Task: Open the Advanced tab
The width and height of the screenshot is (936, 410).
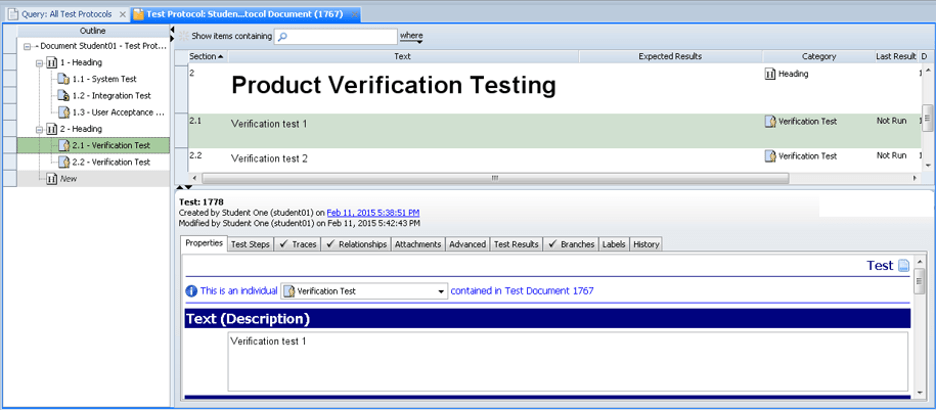Action: pos(467,244)
